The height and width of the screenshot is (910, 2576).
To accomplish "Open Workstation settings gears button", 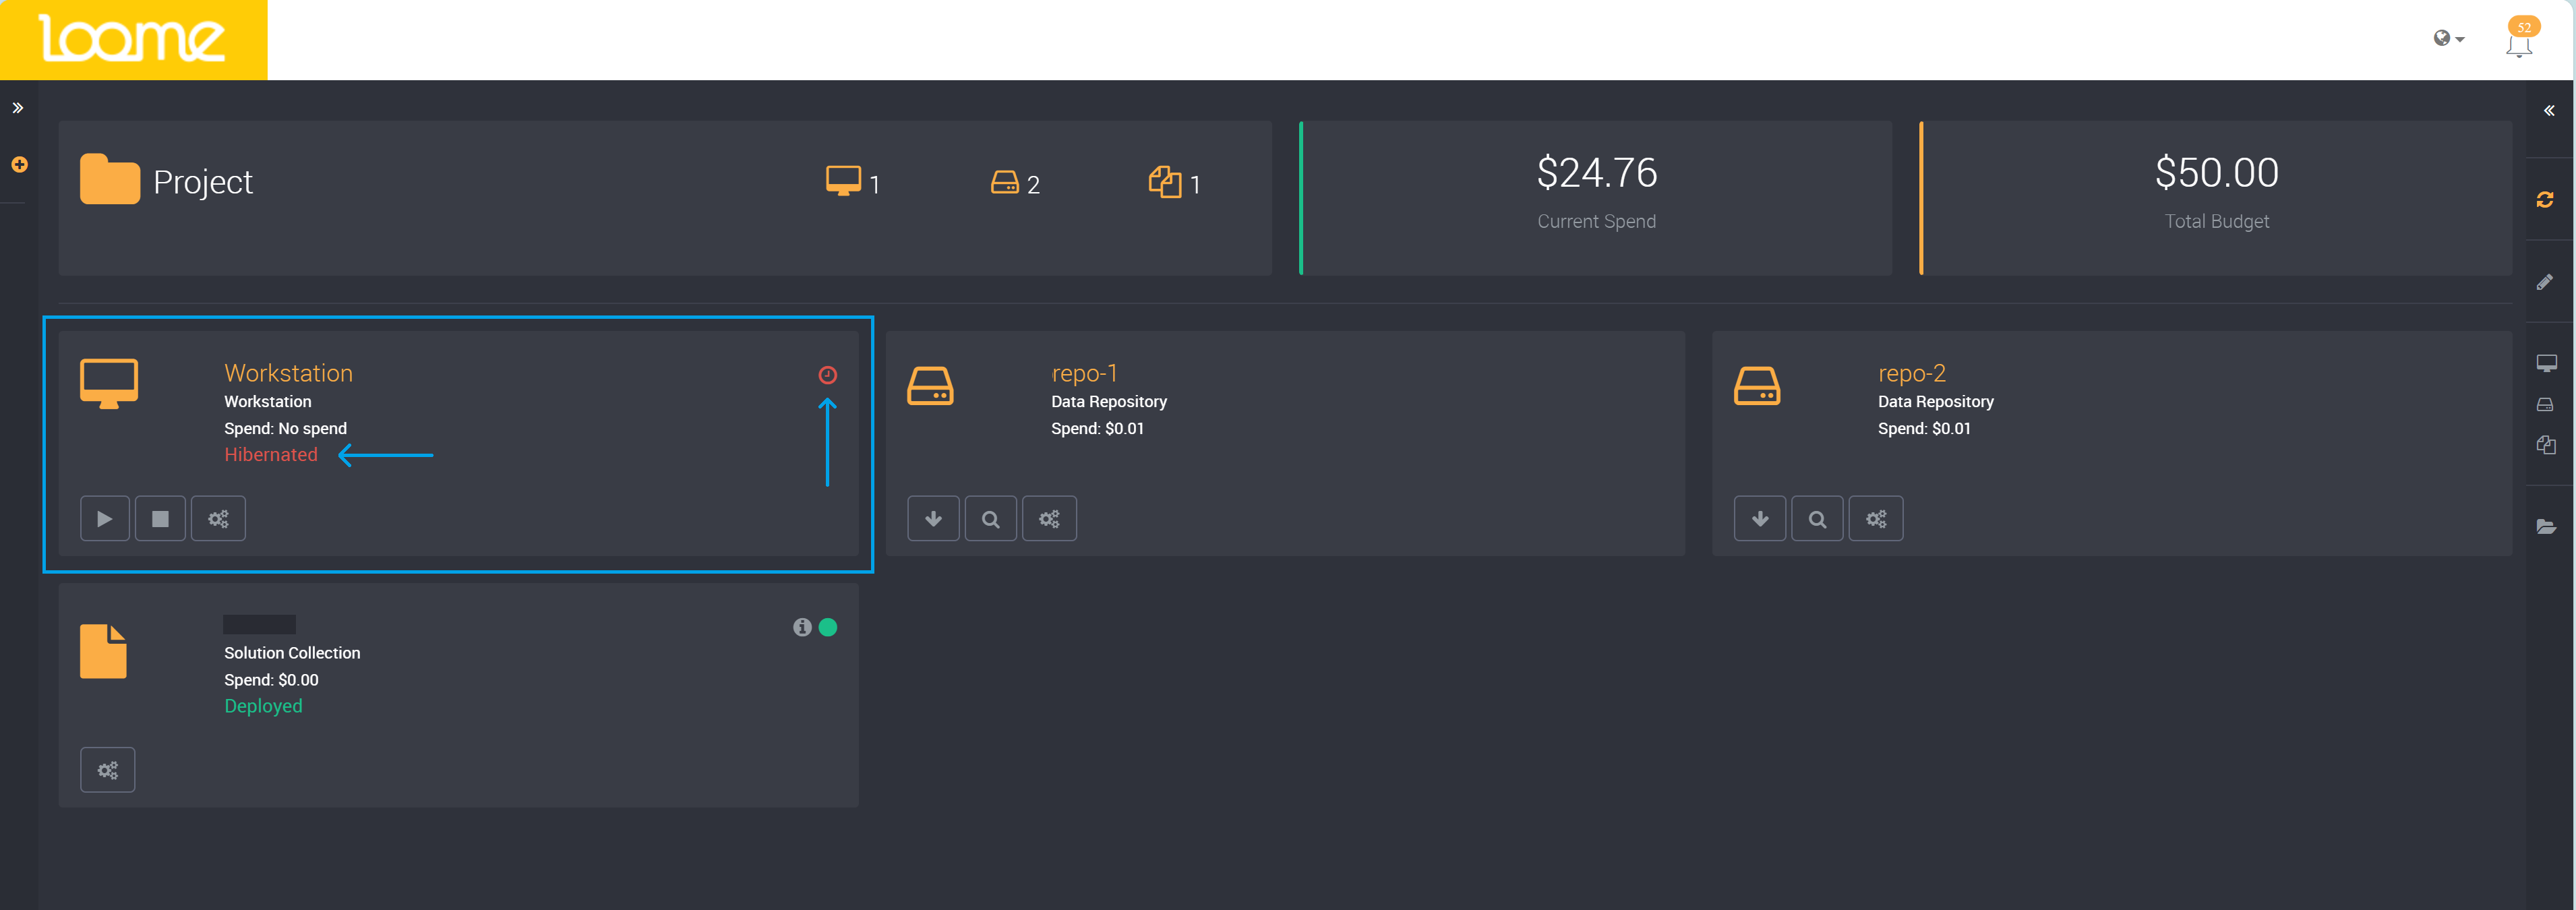I will click(x=218, y=519).
